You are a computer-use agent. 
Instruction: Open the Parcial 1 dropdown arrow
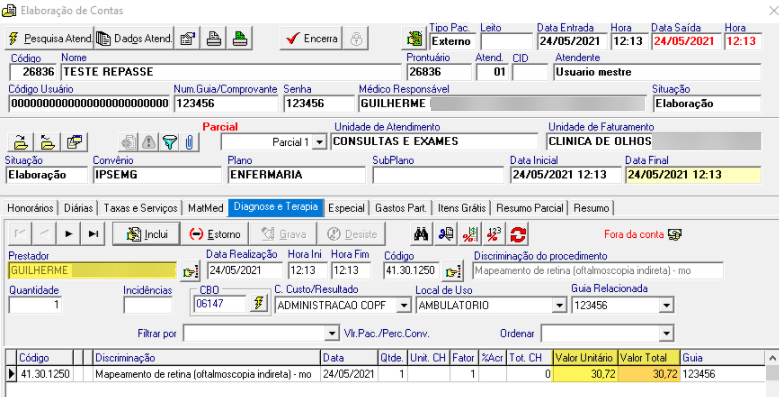click(x=320, y=142)
